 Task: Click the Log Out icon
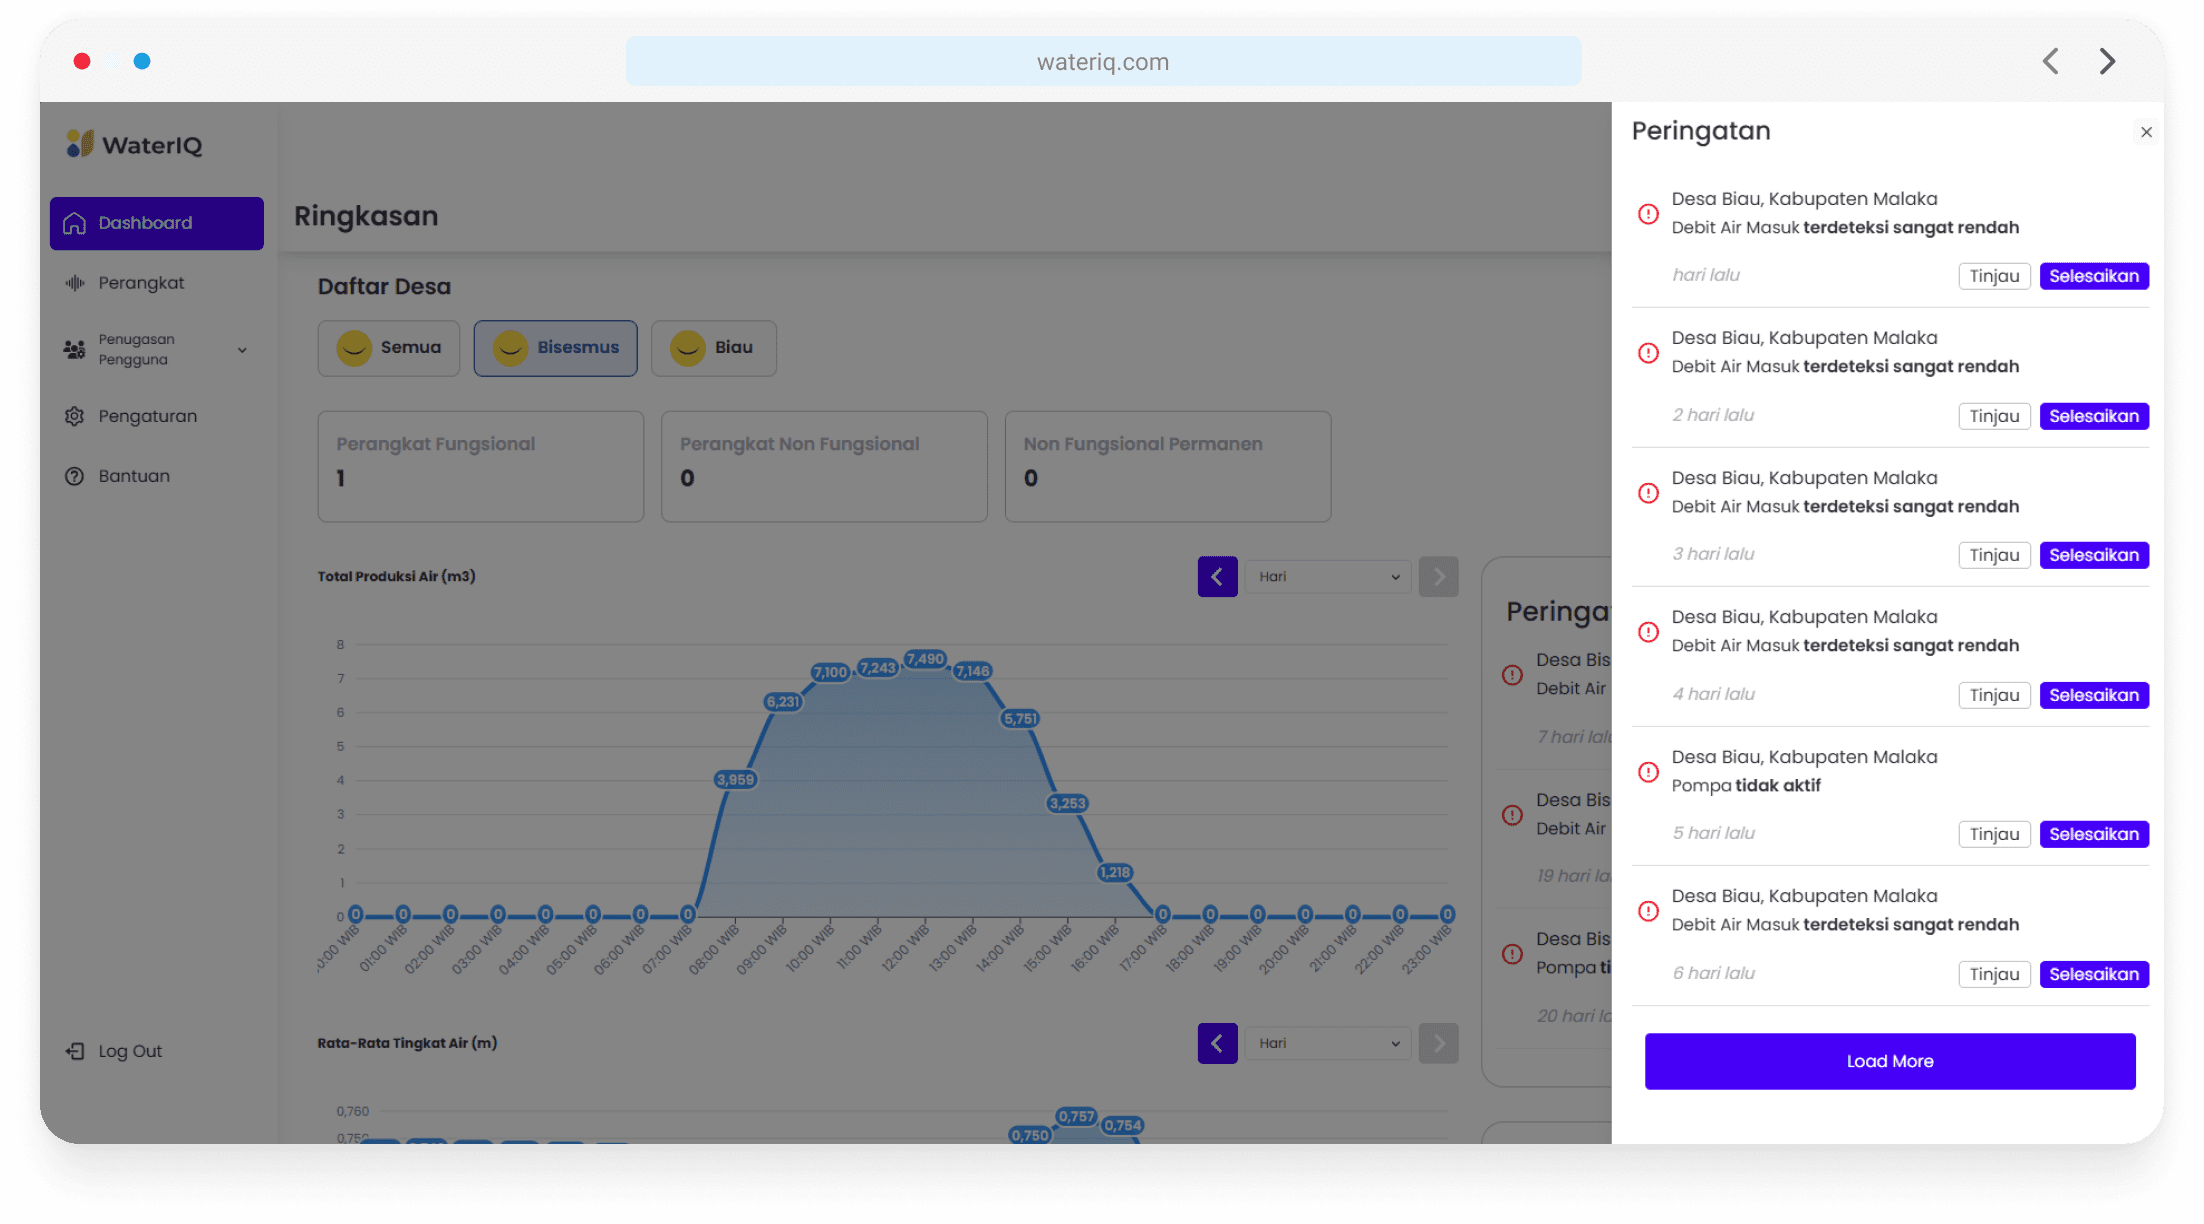[x=75, y=1051]
